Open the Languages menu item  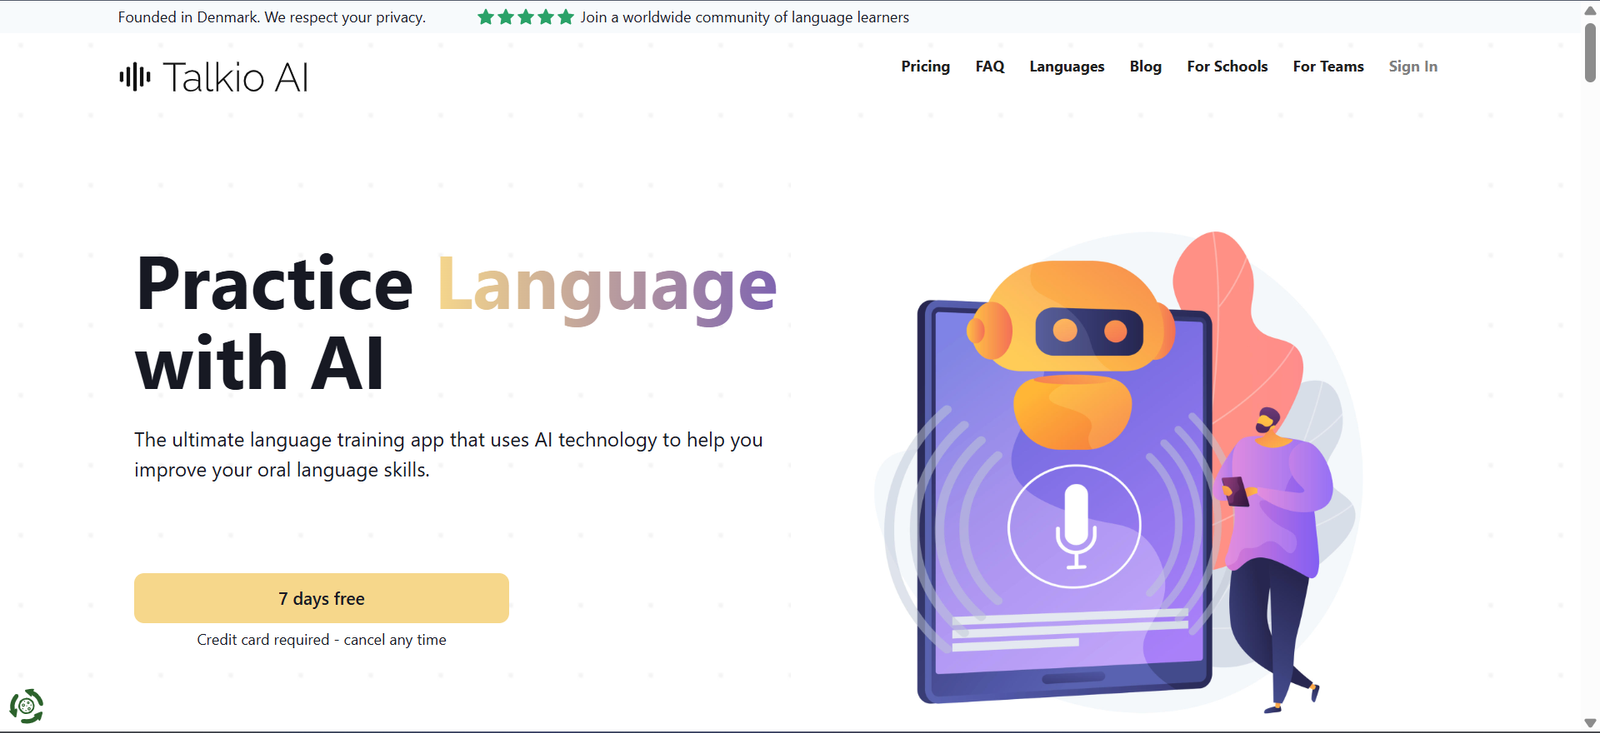pos(1067,66)
